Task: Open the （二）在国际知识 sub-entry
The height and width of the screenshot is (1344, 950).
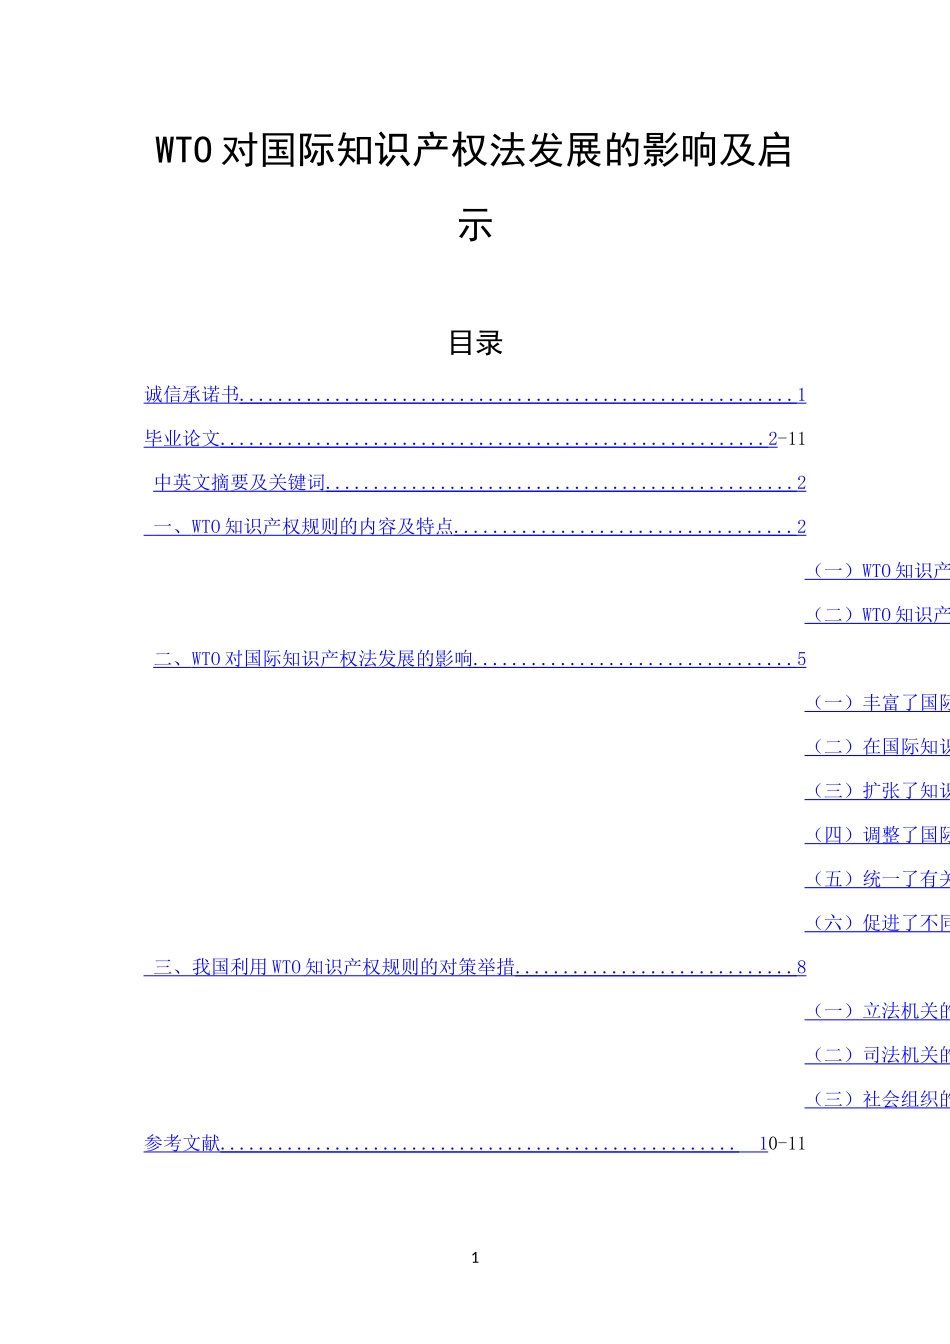Action: pos(877,747)
